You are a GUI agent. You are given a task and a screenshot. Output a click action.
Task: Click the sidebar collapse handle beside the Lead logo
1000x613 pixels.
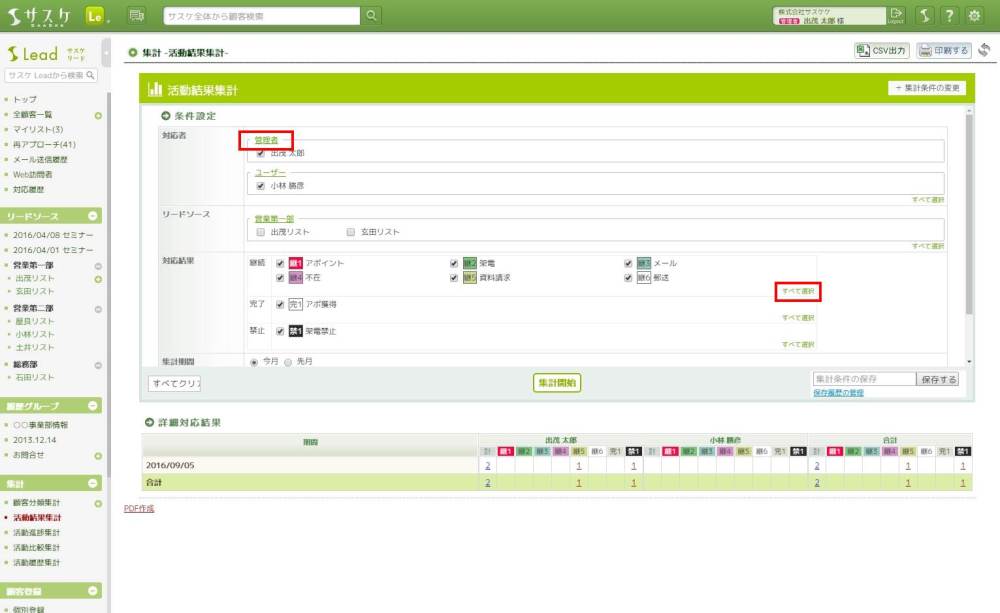106,54
